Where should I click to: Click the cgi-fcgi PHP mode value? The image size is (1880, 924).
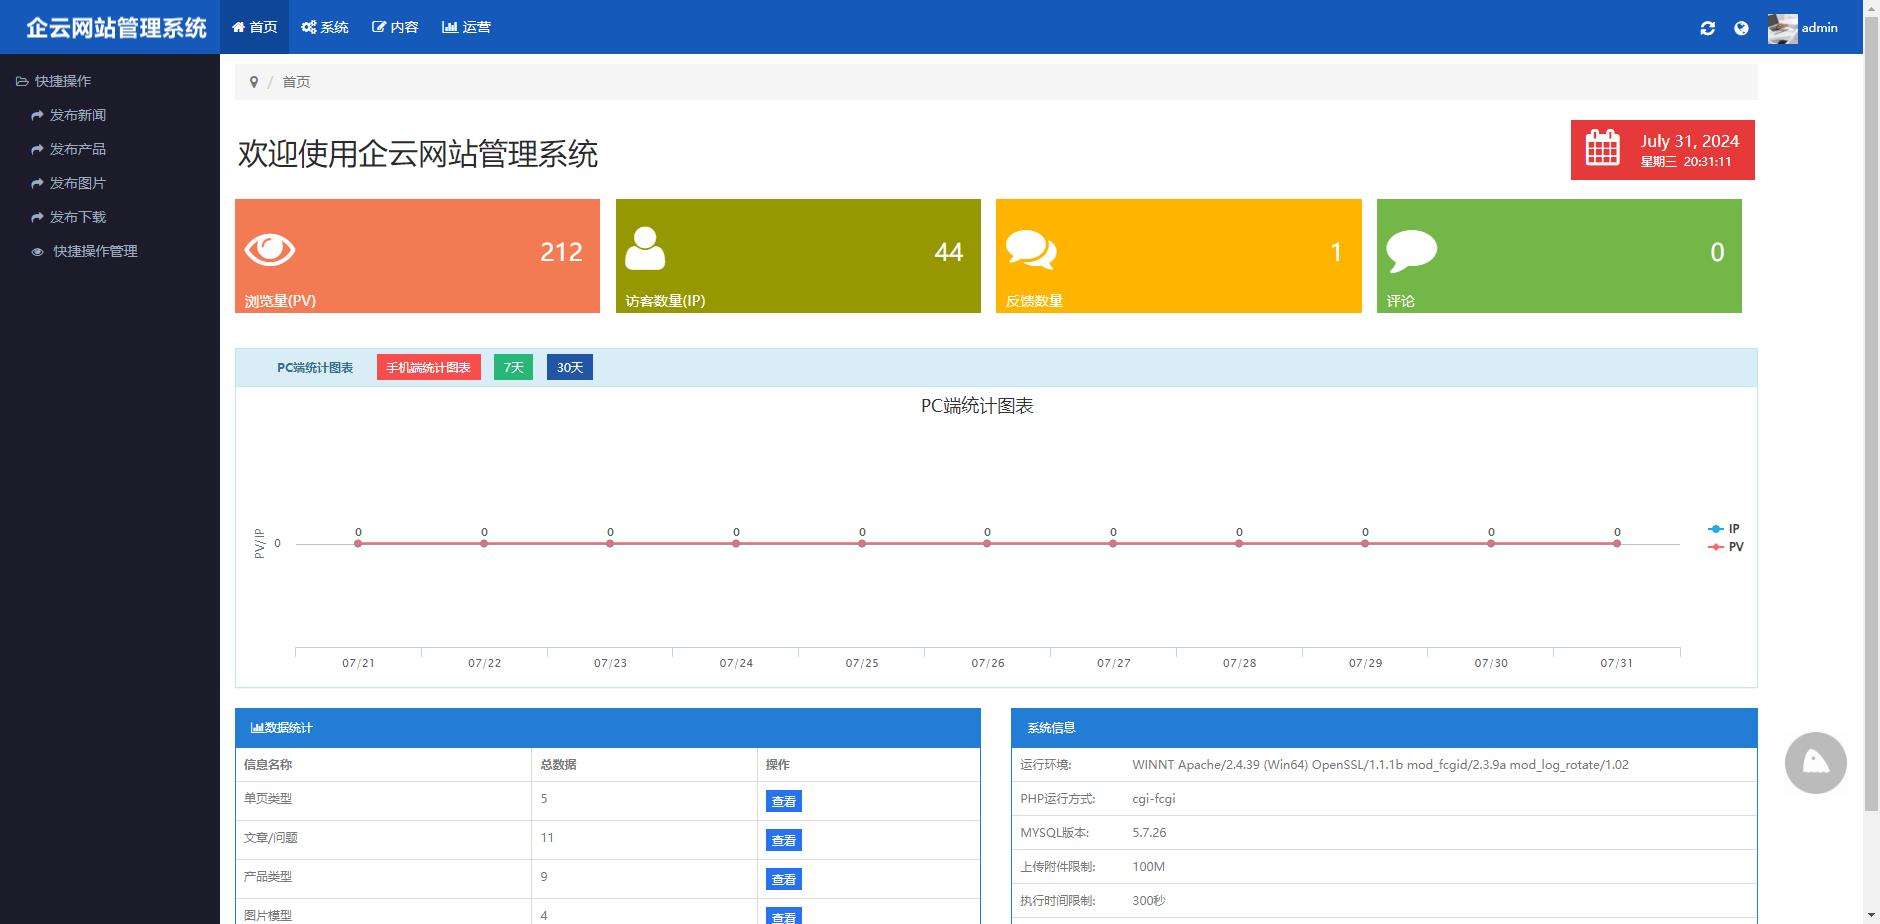click(1154, 799)
